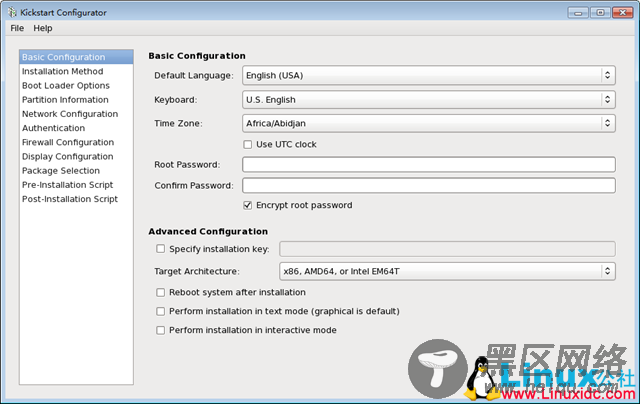Expand the Time Zone dropdown
Screen dimensions: 640x404
click(429, 123)
